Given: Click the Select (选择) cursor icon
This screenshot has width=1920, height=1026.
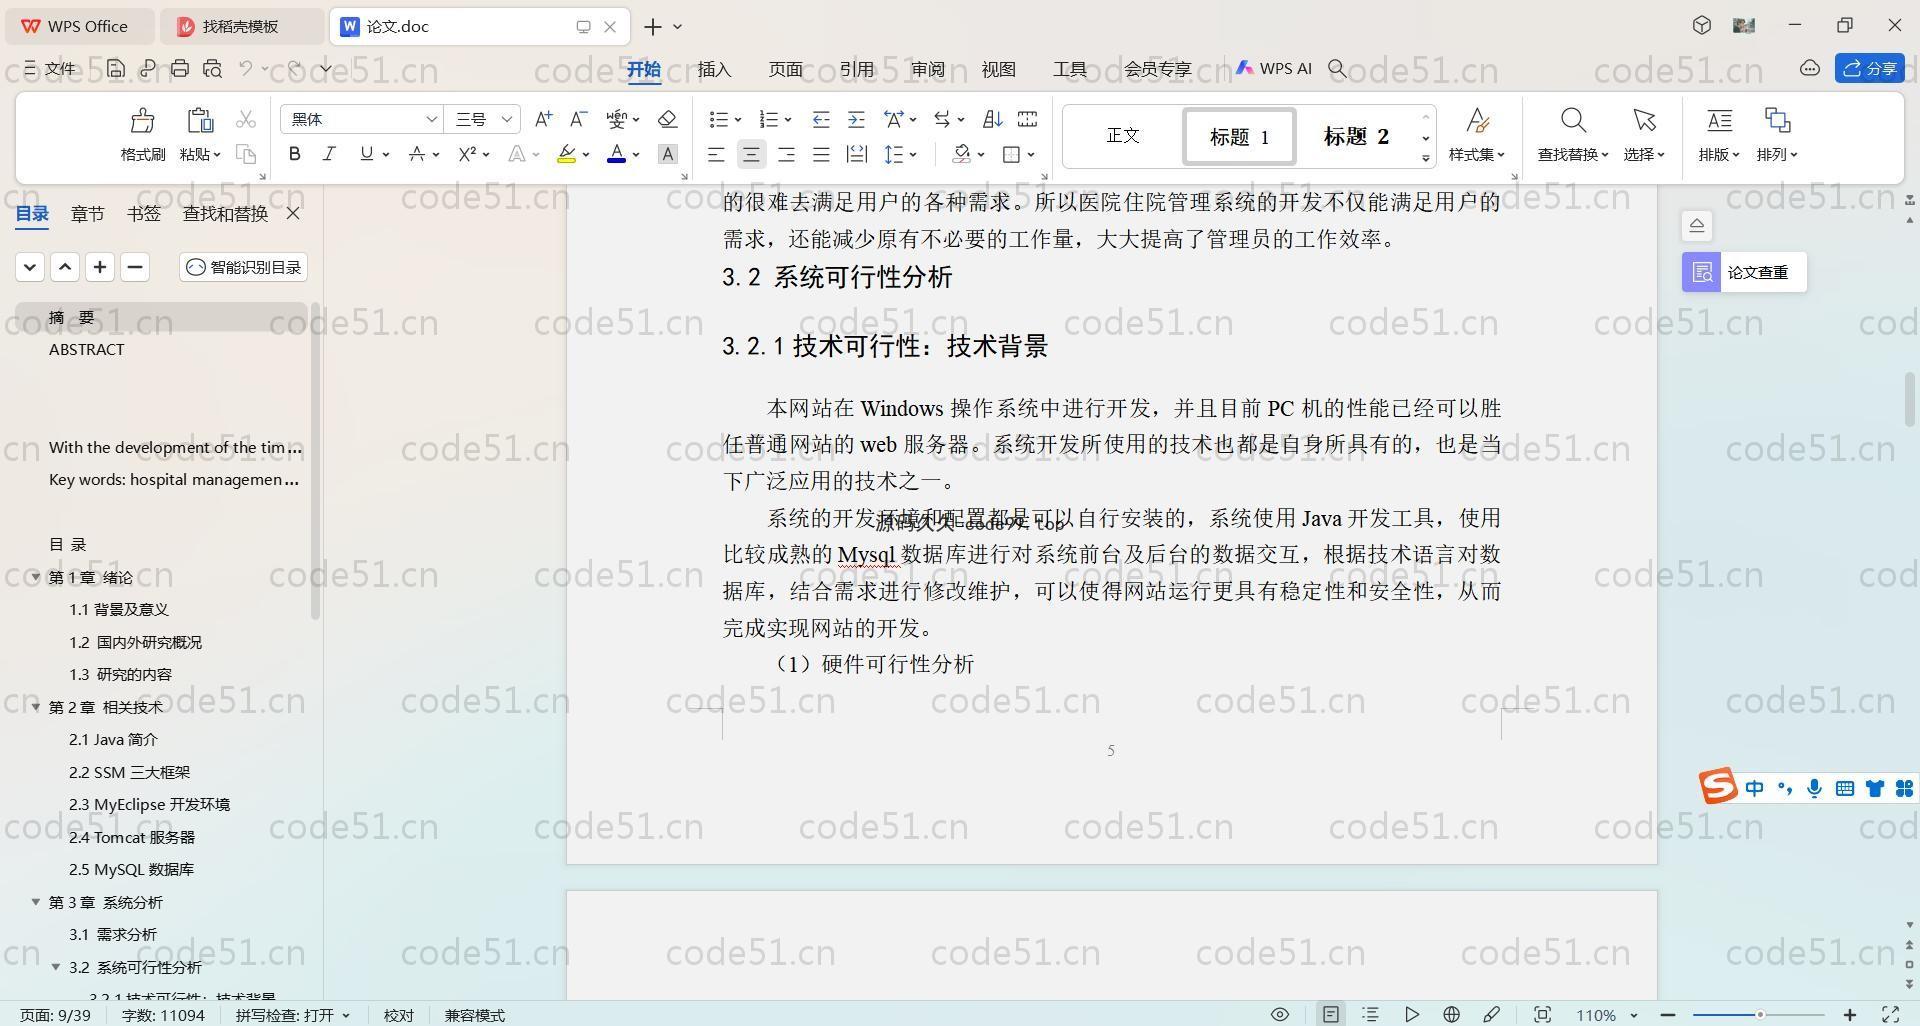Looking at the screenshot, I should [x=1644, y=121].
